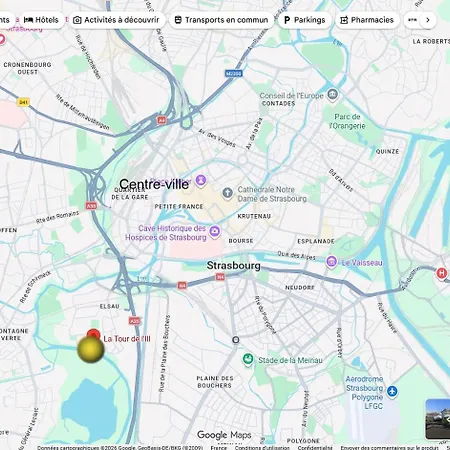
Task: Select the KRUTENAU district label
Action: (254, 216)
